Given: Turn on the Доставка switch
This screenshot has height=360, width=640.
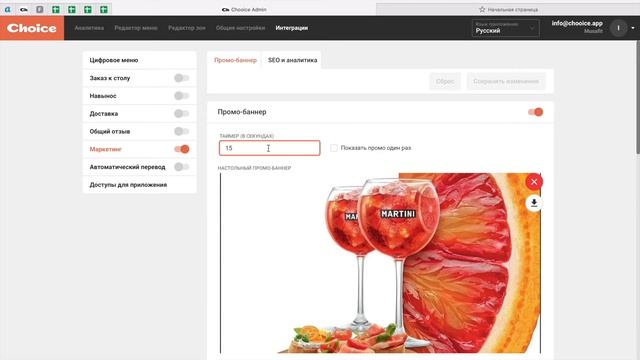Looking at the screenshot, I should (182, 113).
